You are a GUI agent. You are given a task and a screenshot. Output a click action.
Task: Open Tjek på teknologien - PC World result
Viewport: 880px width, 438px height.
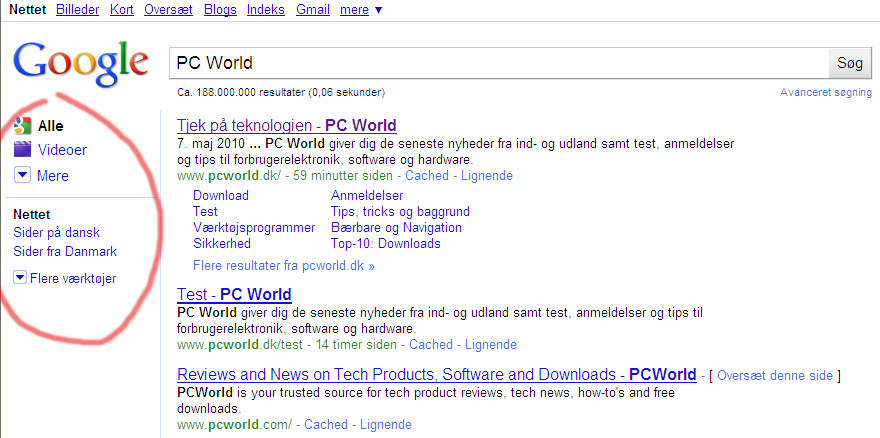286,126
